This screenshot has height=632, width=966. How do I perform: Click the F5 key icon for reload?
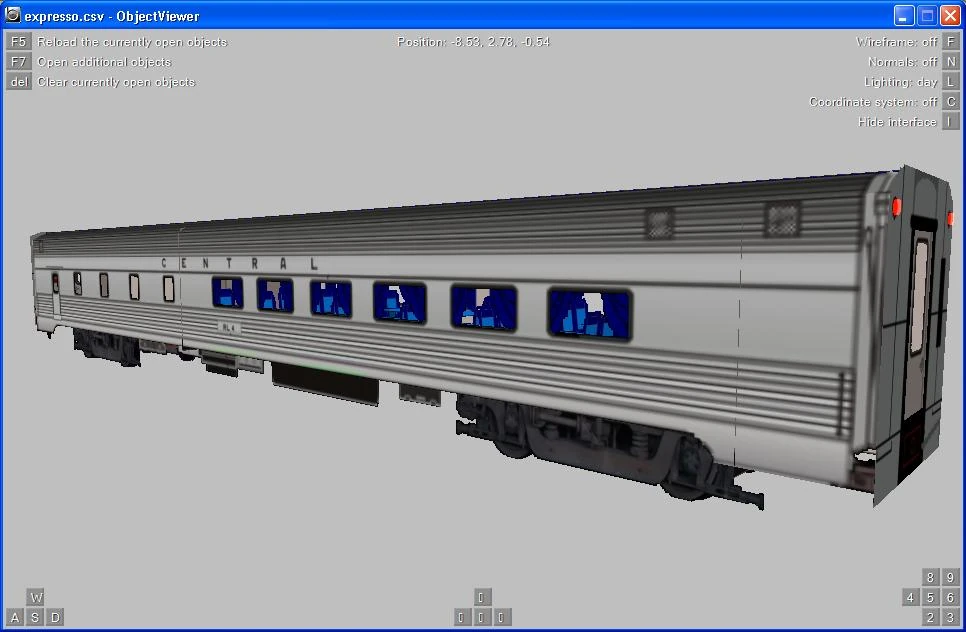(x=18, y=42)
